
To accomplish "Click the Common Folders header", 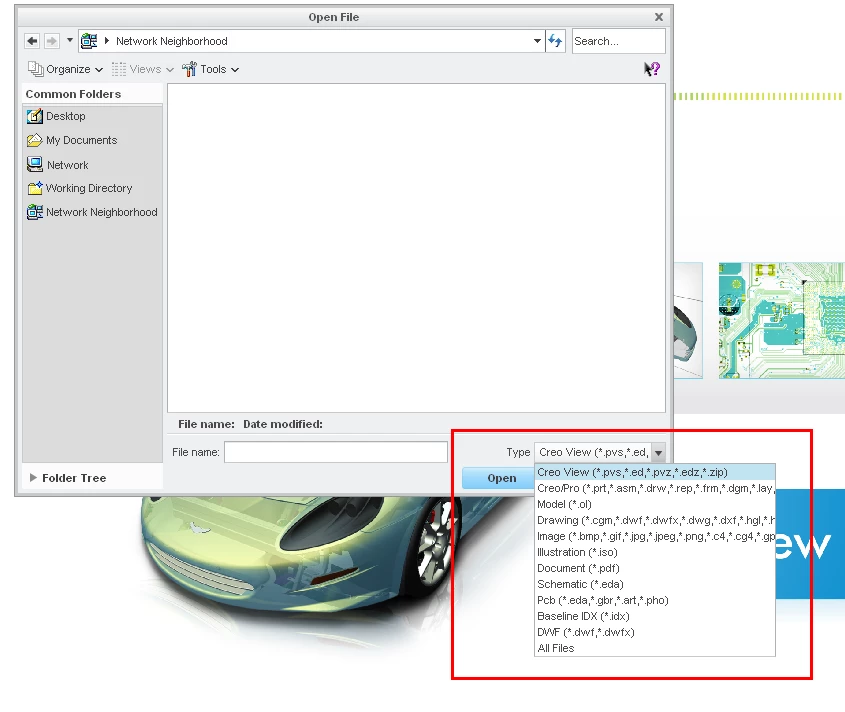I will coord(73,94).
